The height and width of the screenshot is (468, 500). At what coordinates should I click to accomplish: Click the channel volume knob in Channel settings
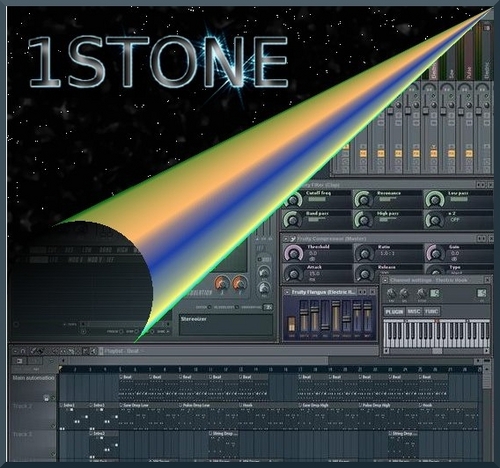pos(404,294)
